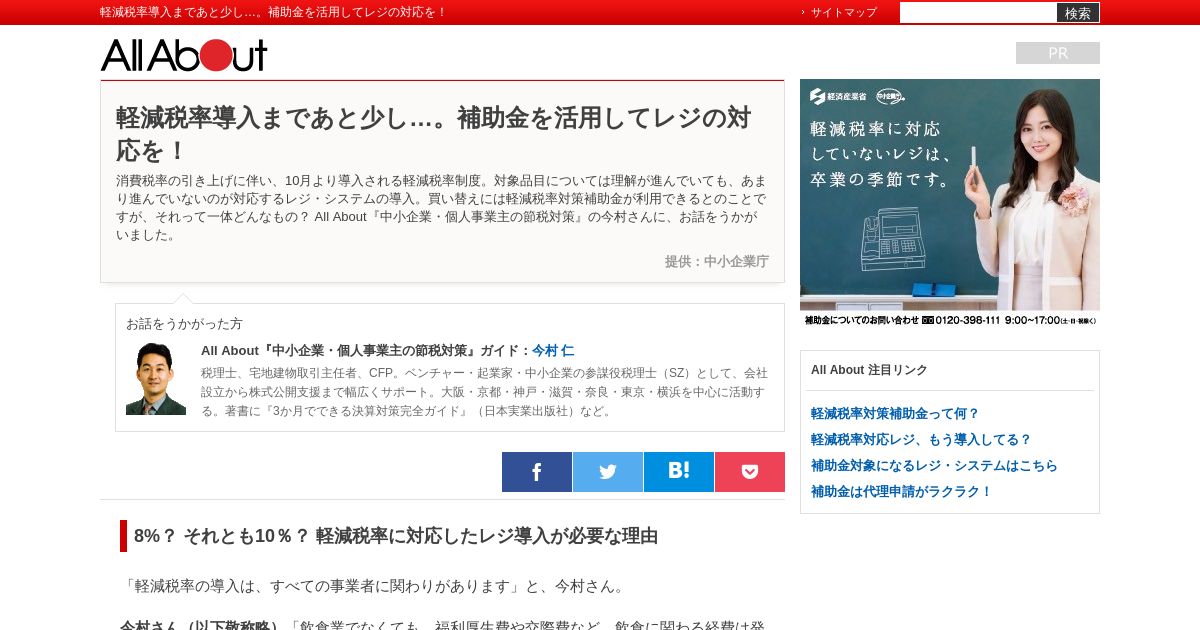
Task: Save the article to Pocket
Action: click(x=750, y=472)
